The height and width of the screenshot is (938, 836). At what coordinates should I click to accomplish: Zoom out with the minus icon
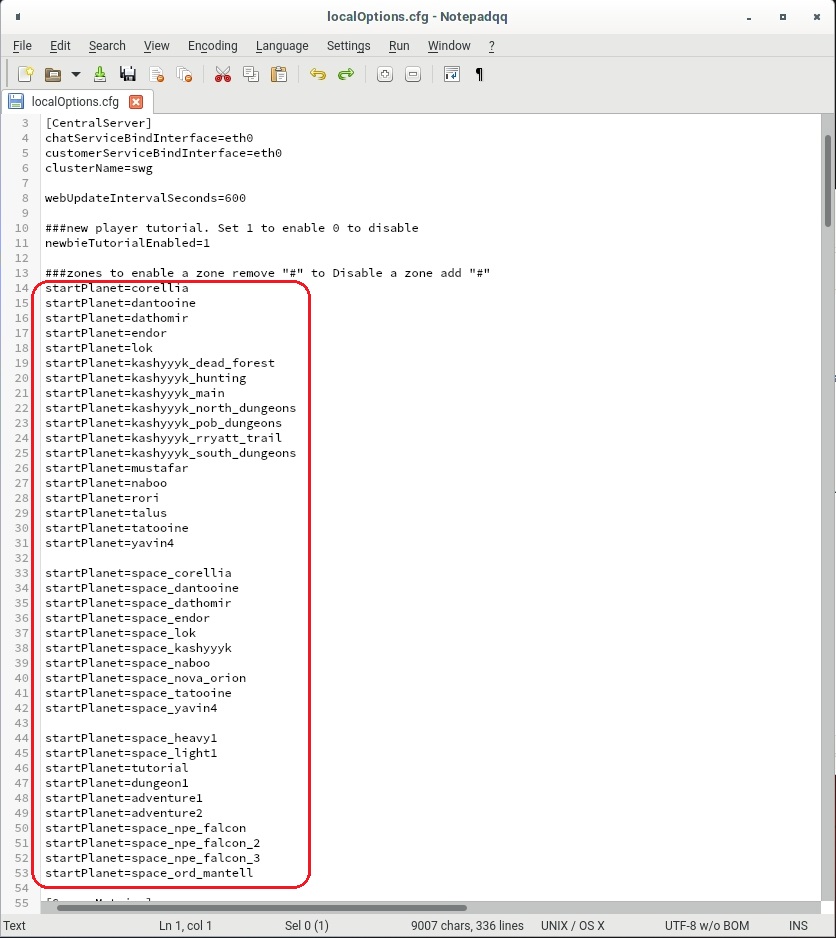413,74
